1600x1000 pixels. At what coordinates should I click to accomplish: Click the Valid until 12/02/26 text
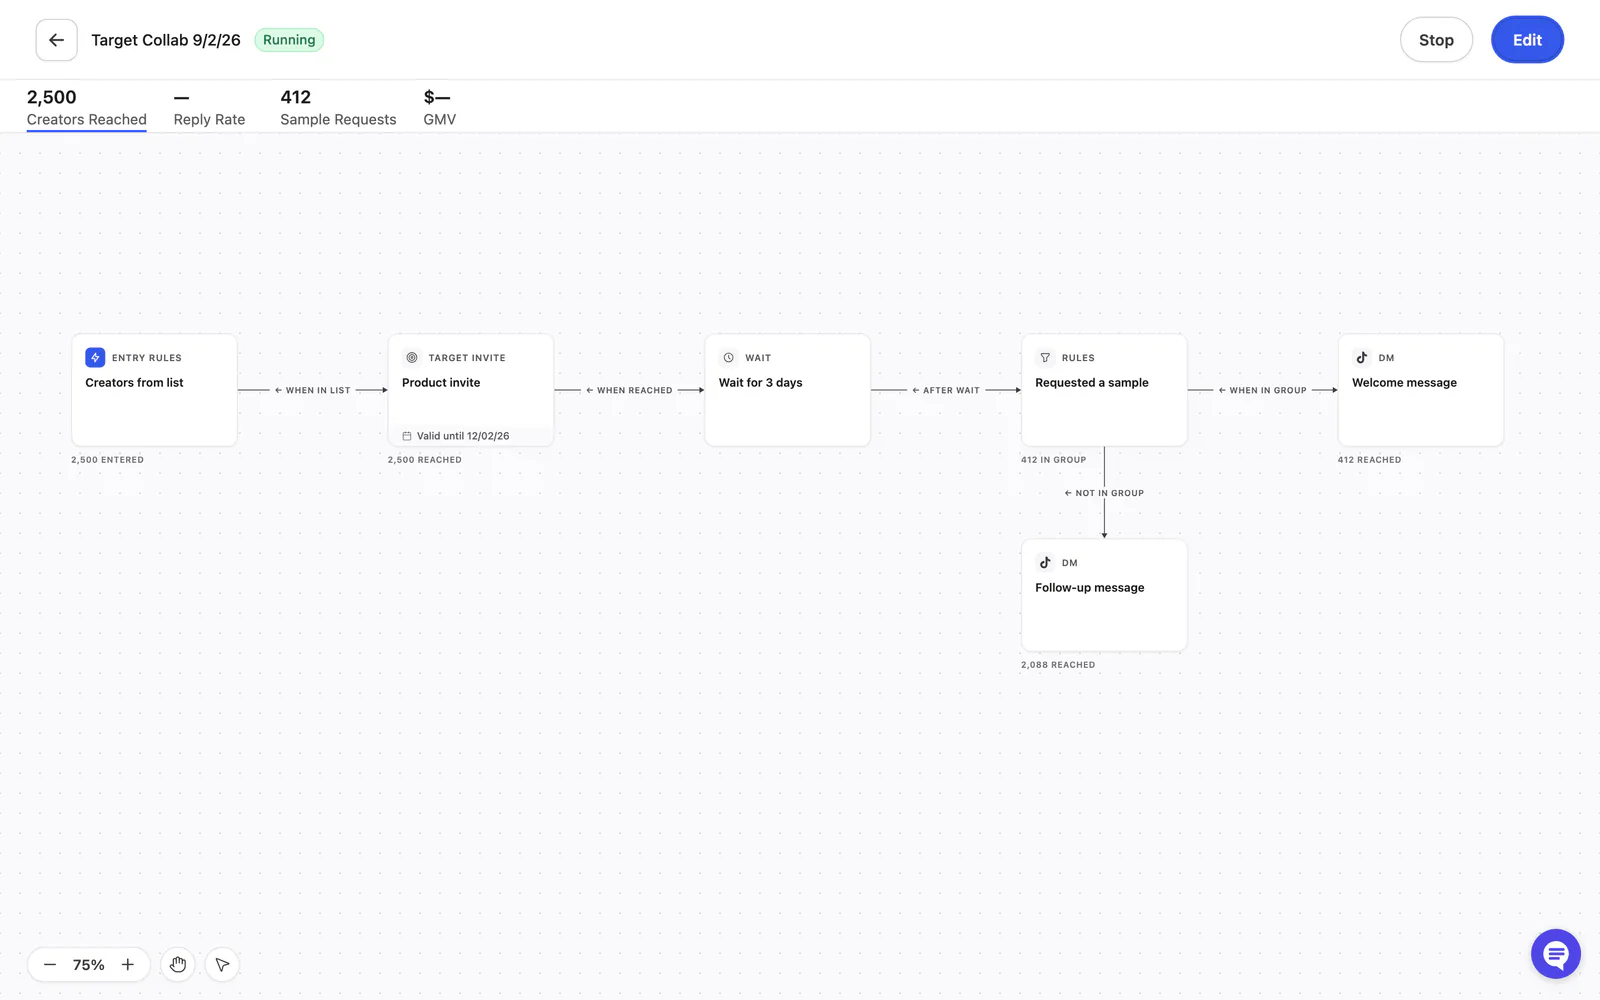click(x=463, y=436)
